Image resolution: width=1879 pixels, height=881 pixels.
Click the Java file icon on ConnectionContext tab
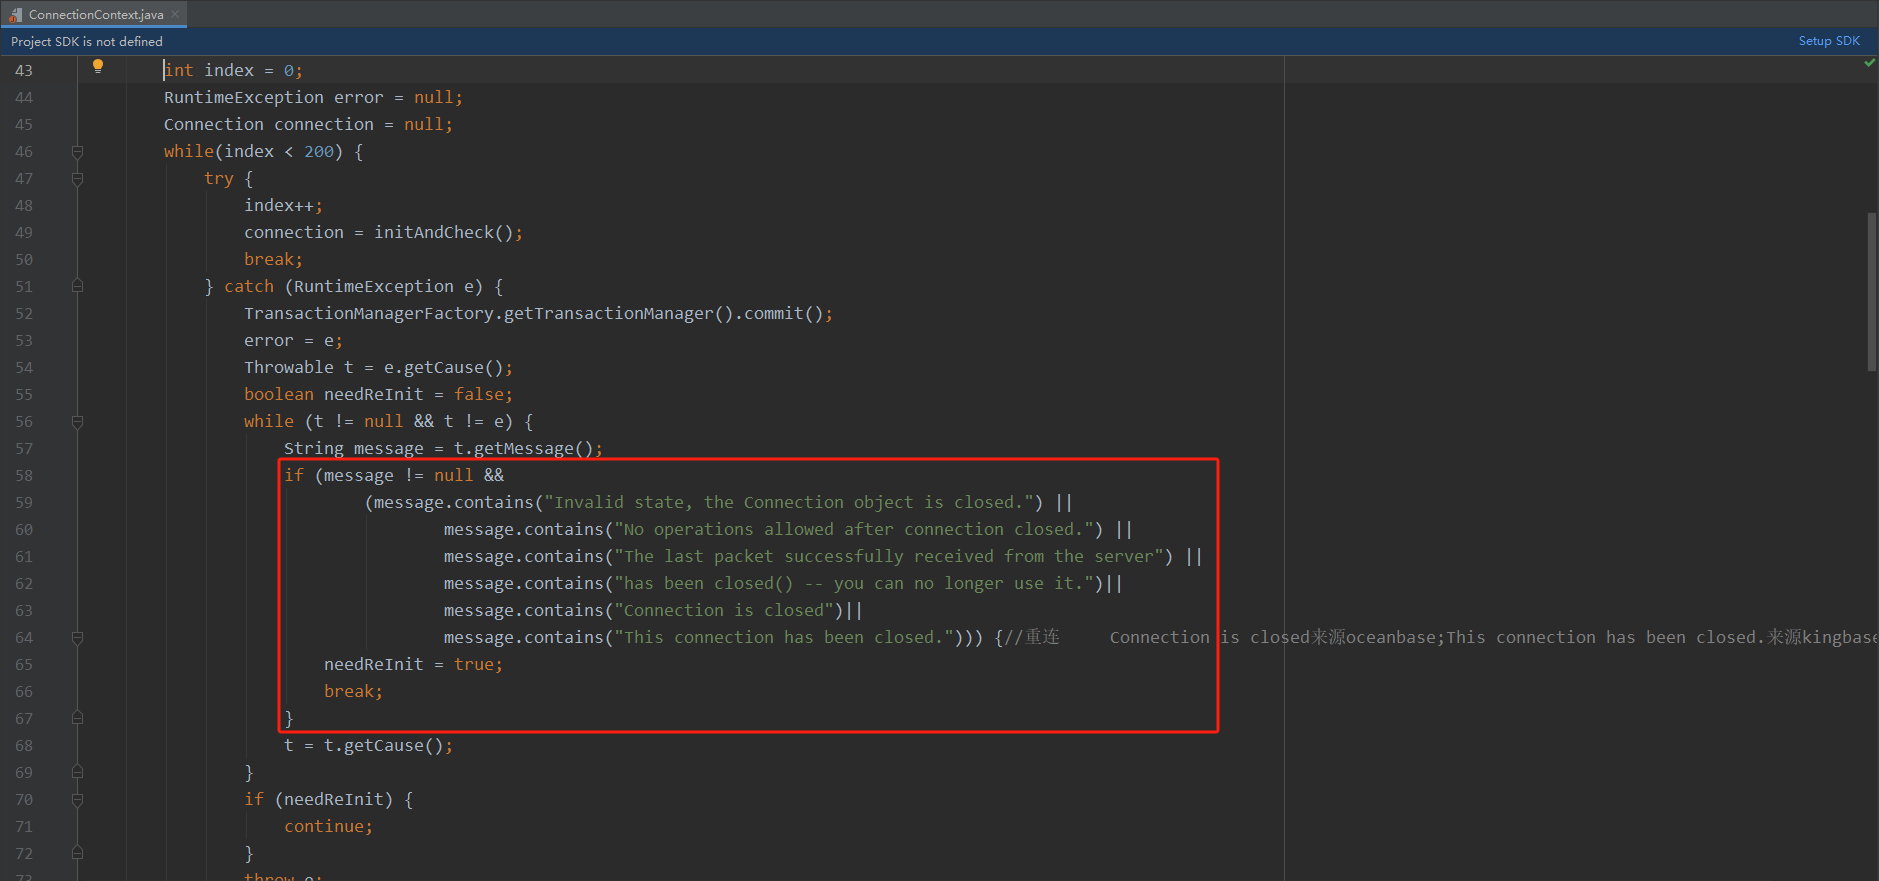[15, 15]
